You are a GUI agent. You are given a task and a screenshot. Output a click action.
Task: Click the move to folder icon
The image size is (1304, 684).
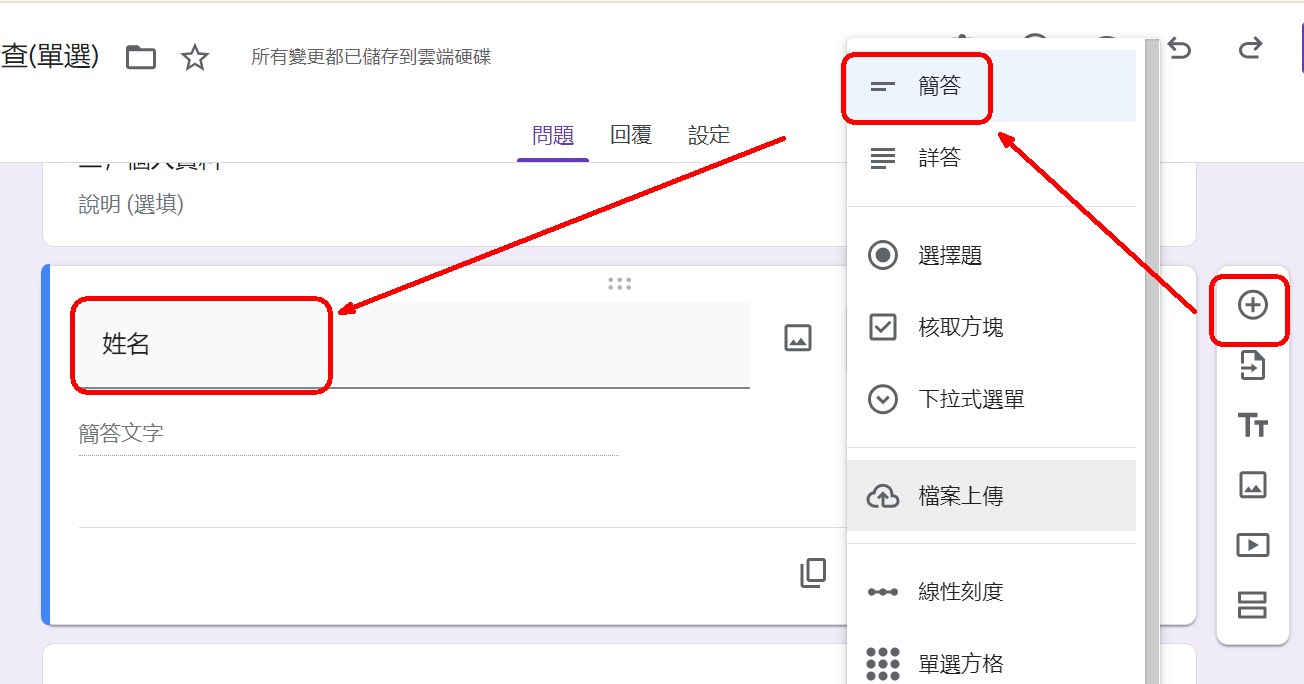[x=141, y=58]
